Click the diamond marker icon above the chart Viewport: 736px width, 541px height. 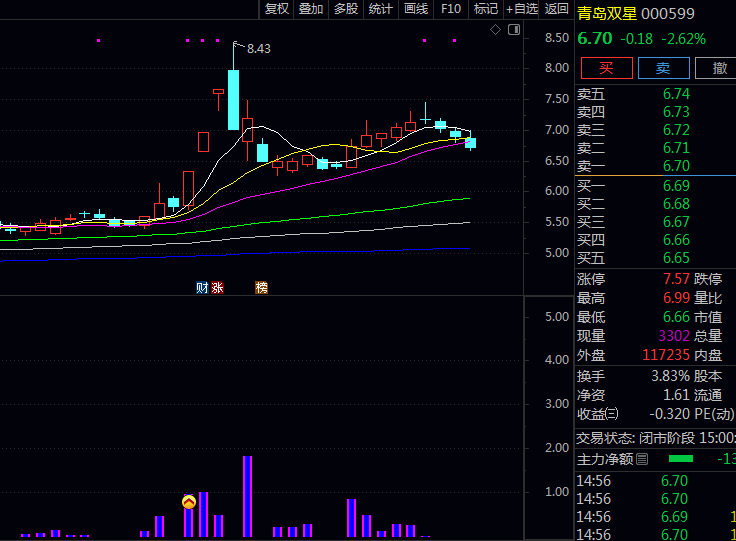click(495, 30)
